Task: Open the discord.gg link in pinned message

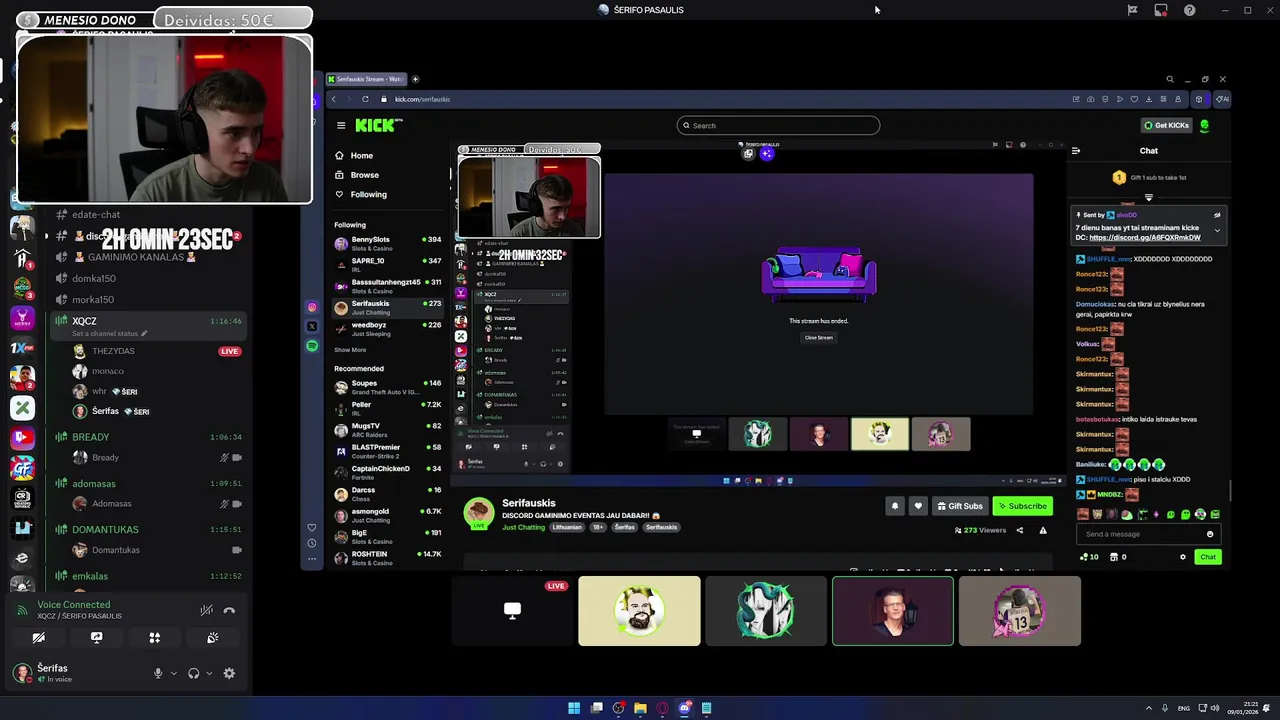Action: point(1145,238)
